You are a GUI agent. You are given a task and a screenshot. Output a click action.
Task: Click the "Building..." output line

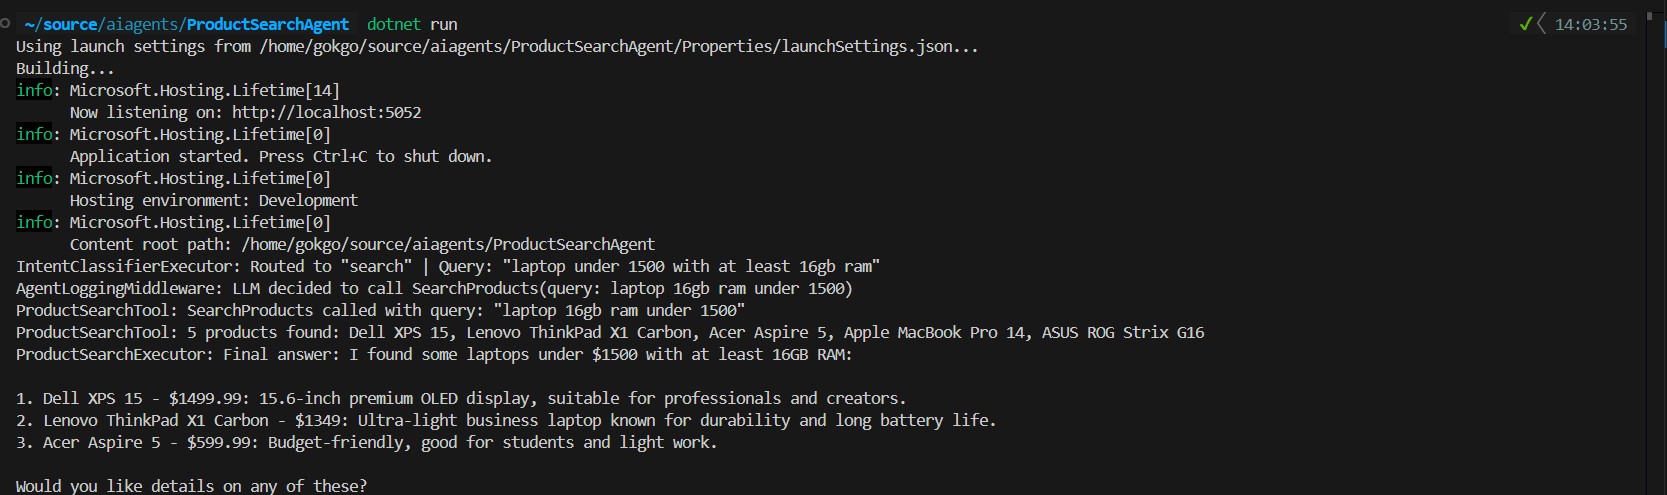pos(65,68)
